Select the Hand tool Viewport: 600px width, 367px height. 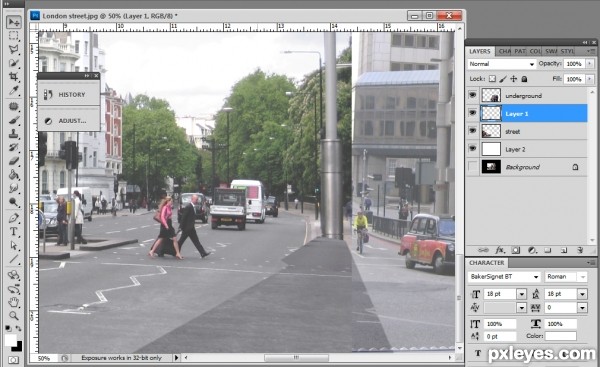click(13, 302)
